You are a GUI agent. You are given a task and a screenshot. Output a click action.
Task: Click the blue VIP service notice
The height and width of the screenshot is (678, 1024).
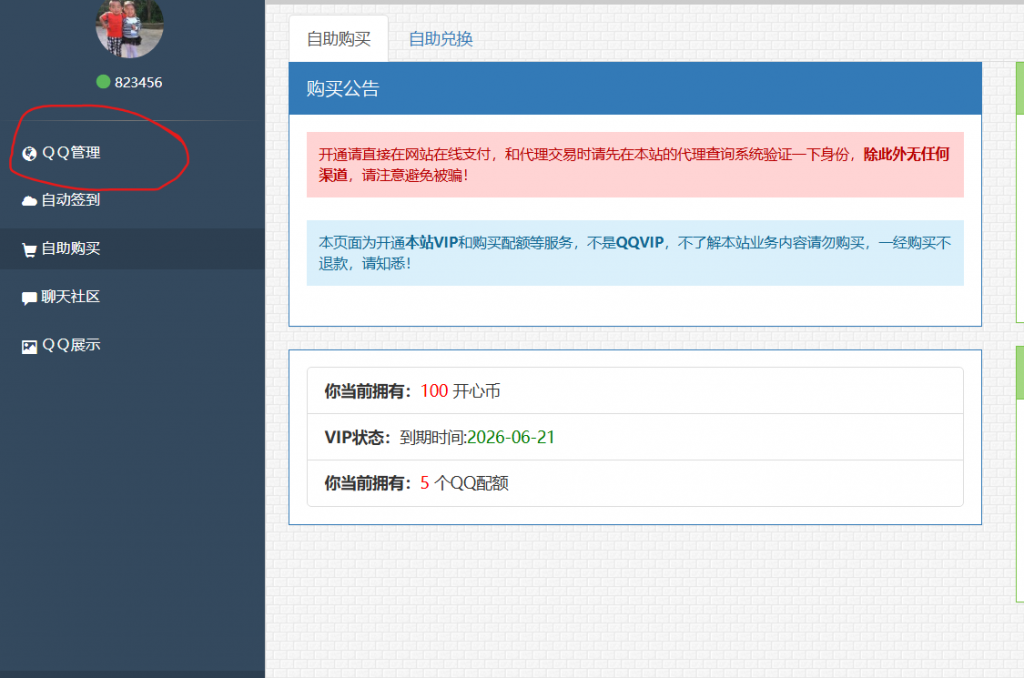(634, 252)
